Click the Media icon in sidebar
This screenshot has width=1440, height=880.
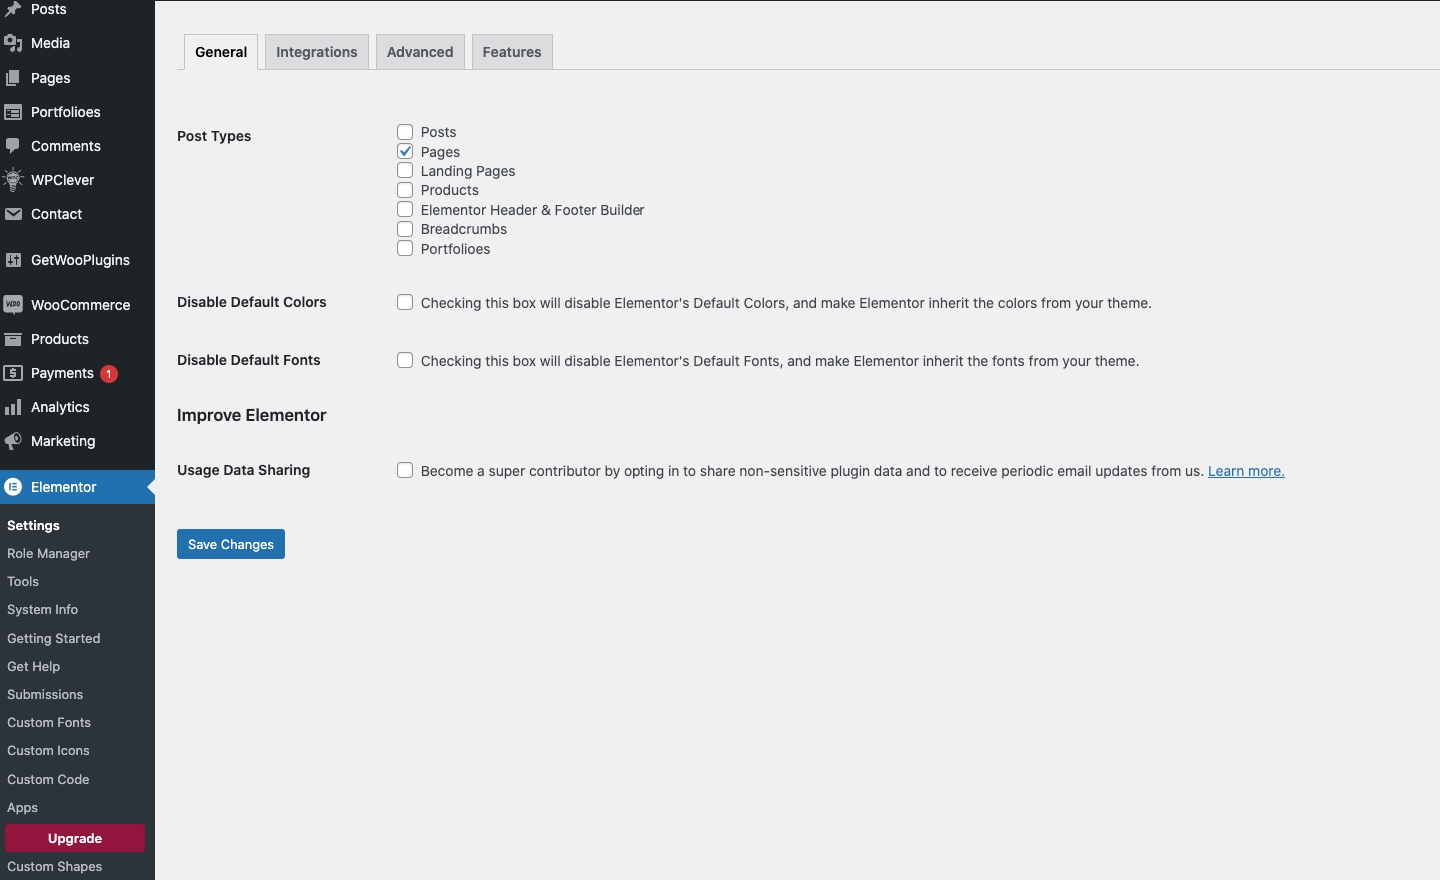pyautogui.click(x=13, y=43)
